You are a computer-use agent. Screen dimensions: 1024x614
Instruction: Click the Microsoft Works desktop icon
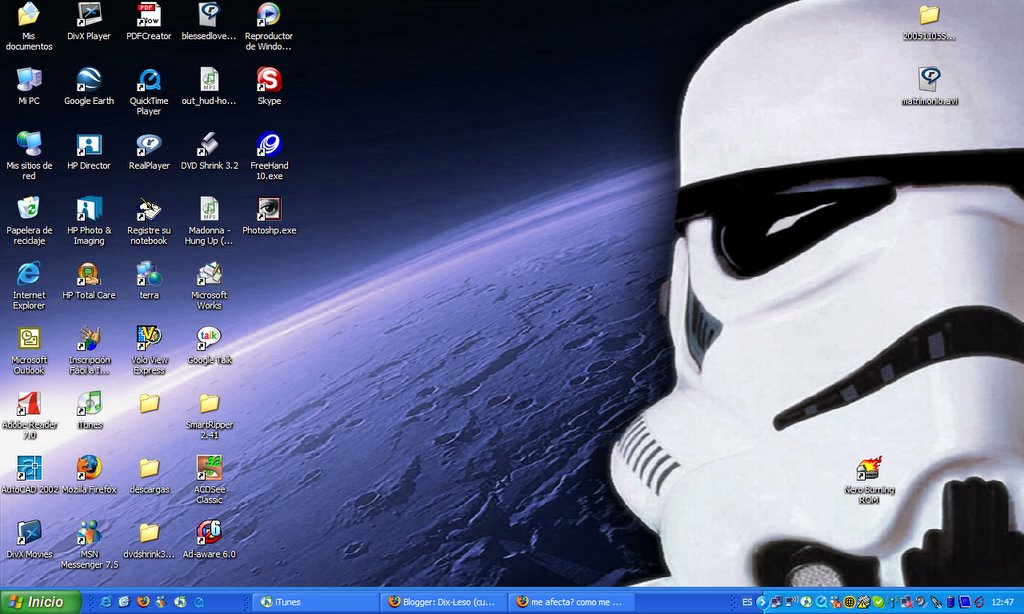209,274
